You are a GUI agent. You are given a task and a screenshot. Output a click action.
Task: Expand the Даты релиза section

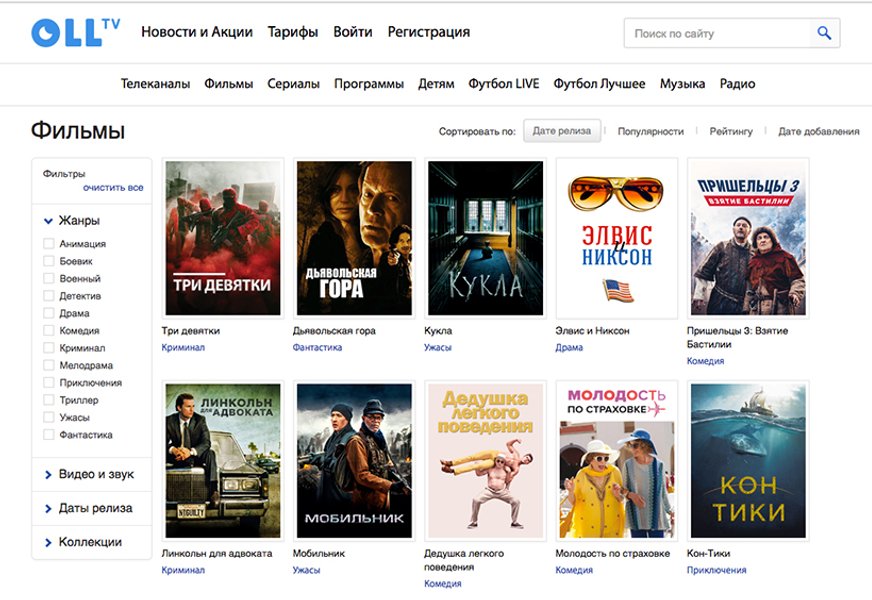coord(95,508)
